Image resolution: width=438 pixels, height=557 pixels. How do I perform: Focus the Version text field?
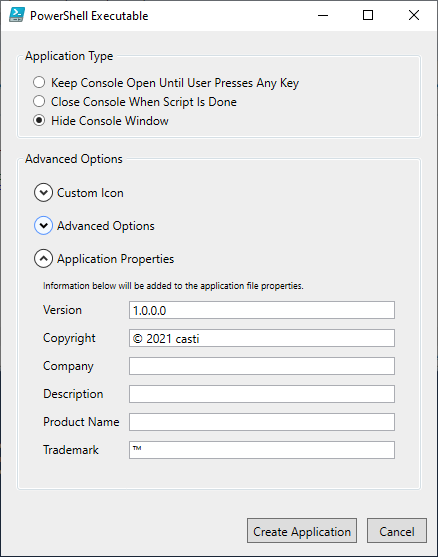click(x=262, y=310)
